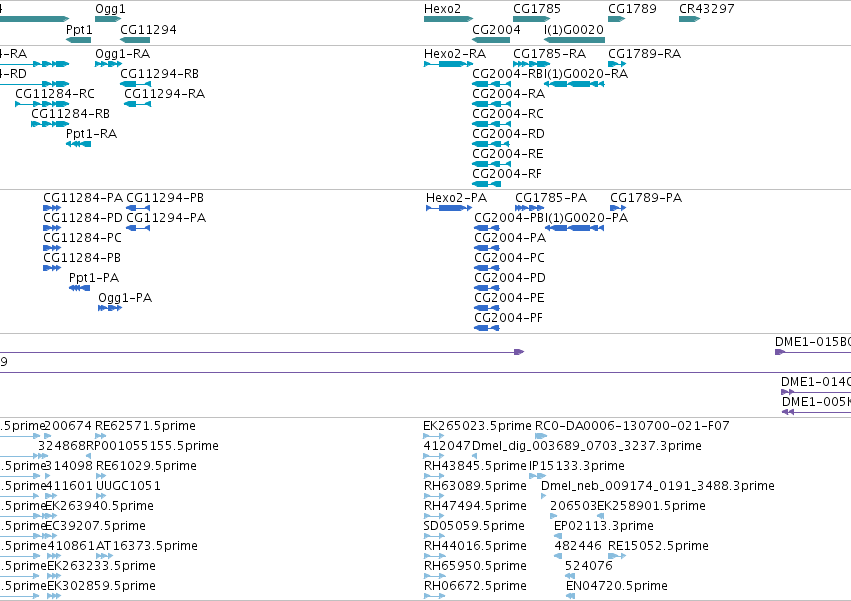
Task: Click transcript CG11284-RB
Action: [50, 124]
